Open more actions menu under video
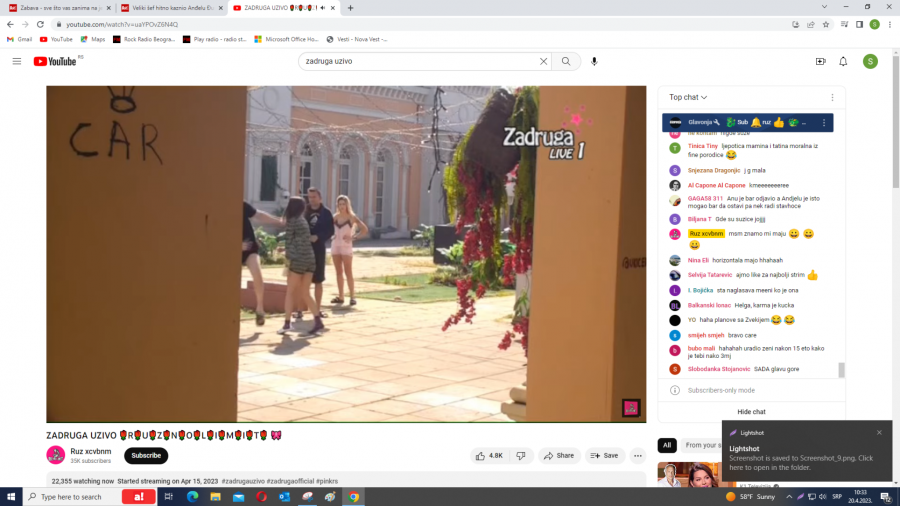This screenshot has height=506, width=900. click(x=638, y=455)
